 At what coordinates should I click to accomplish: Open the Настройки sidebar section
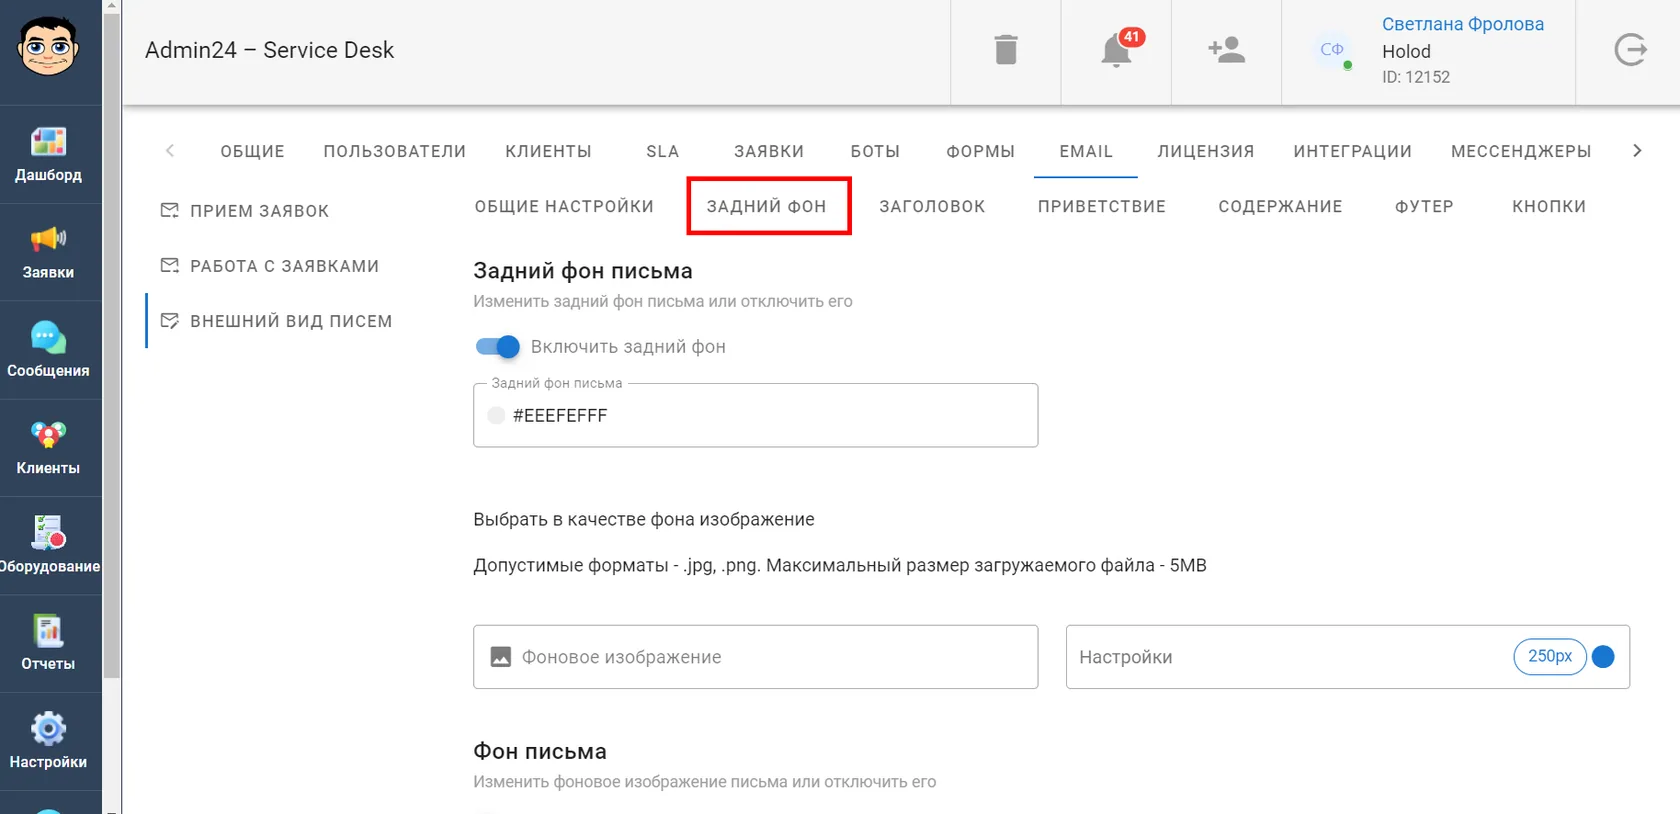[49, 742]
